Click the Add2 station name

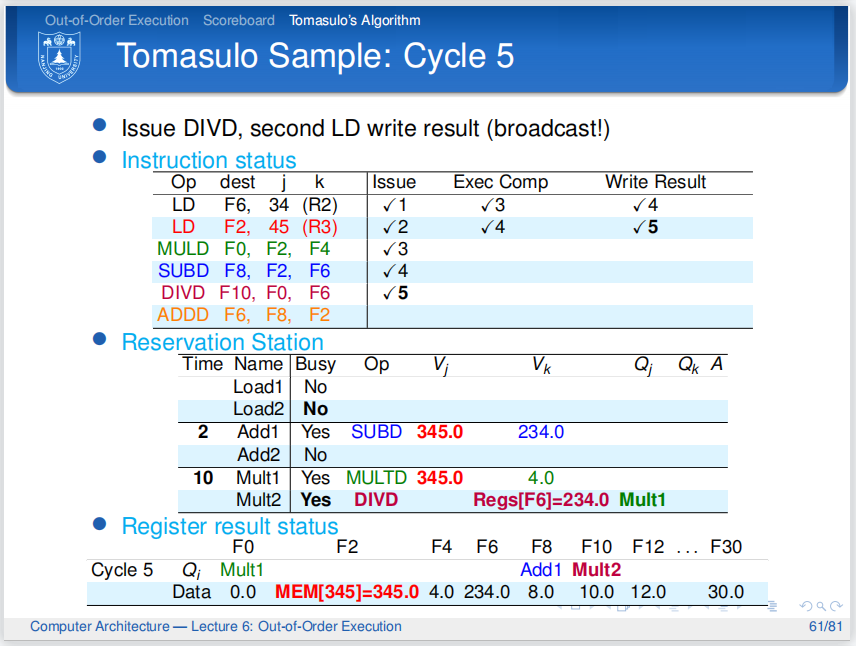[258, 455]
